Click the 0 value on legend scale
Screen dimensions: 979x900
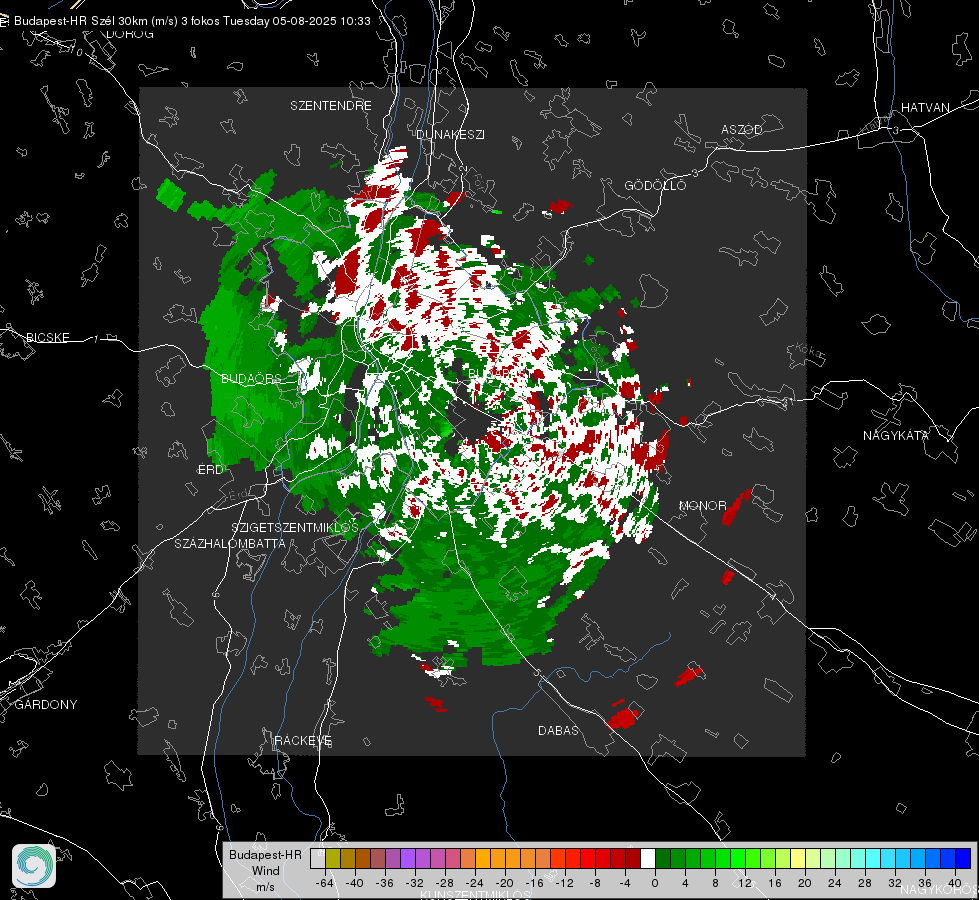point(654,883)
